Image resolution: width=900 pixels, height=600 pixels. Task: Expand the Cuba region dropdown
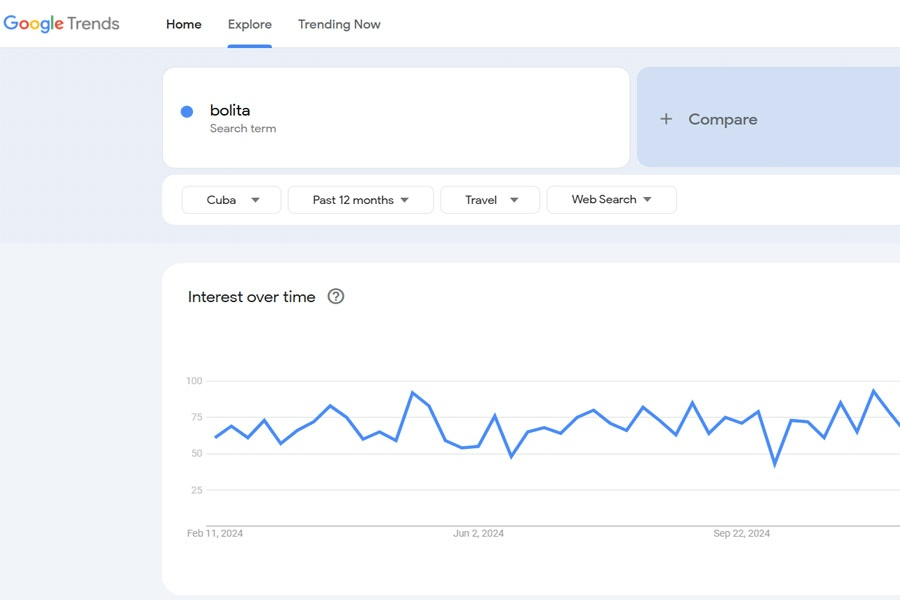[231, 200]
